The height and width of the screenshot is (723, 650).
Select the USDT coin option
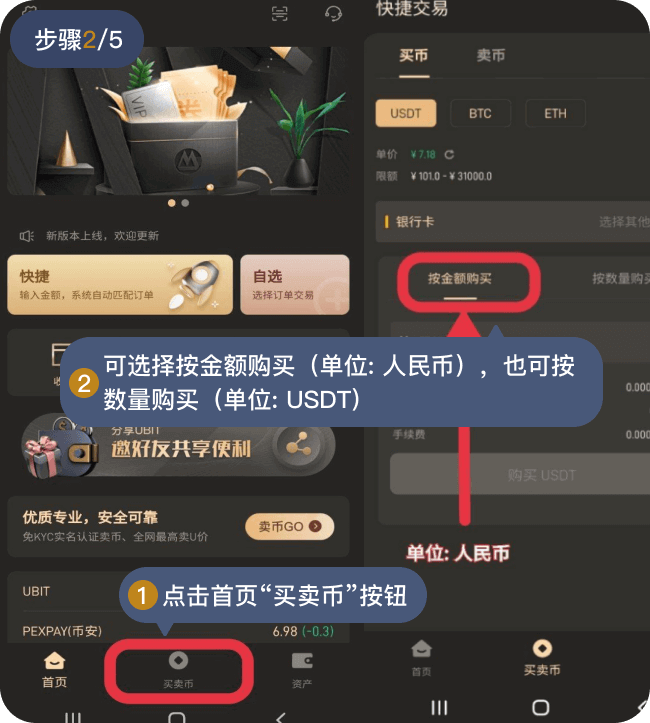(x=406, y=113)
